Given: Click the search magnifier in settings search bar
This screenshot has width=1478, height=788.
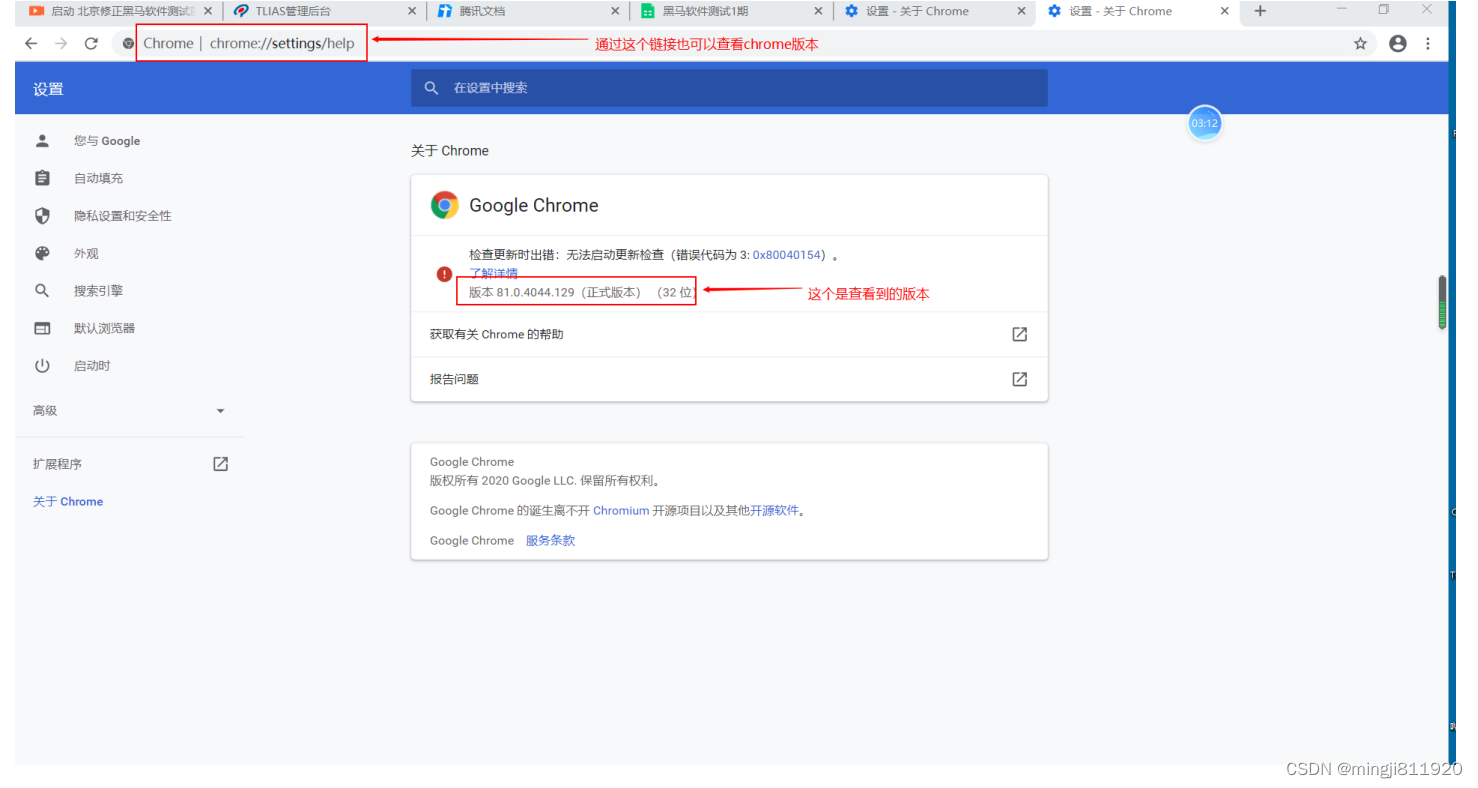Looking at the screenshot, I should pos(432,88).
